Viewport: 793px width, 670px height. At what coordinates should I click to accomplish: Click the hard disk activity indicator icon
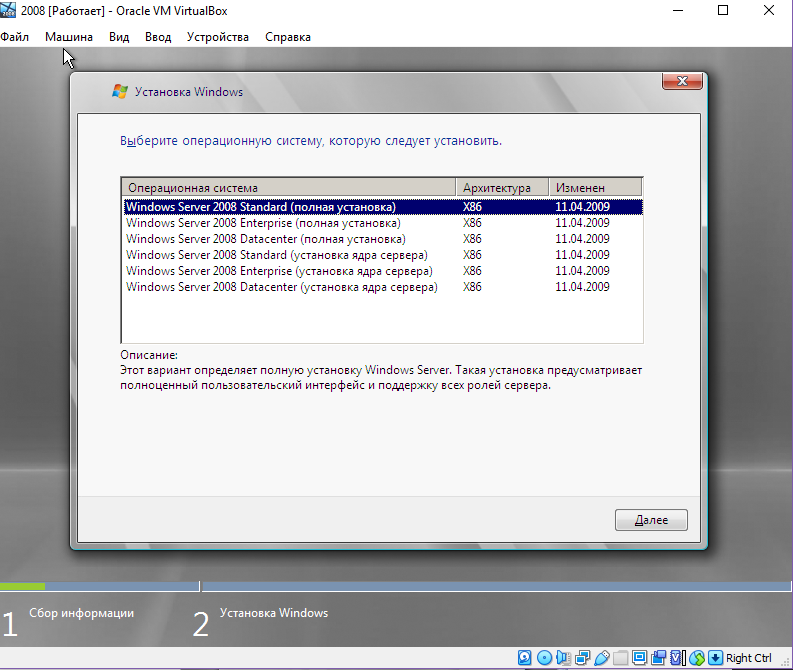(524, 657)
